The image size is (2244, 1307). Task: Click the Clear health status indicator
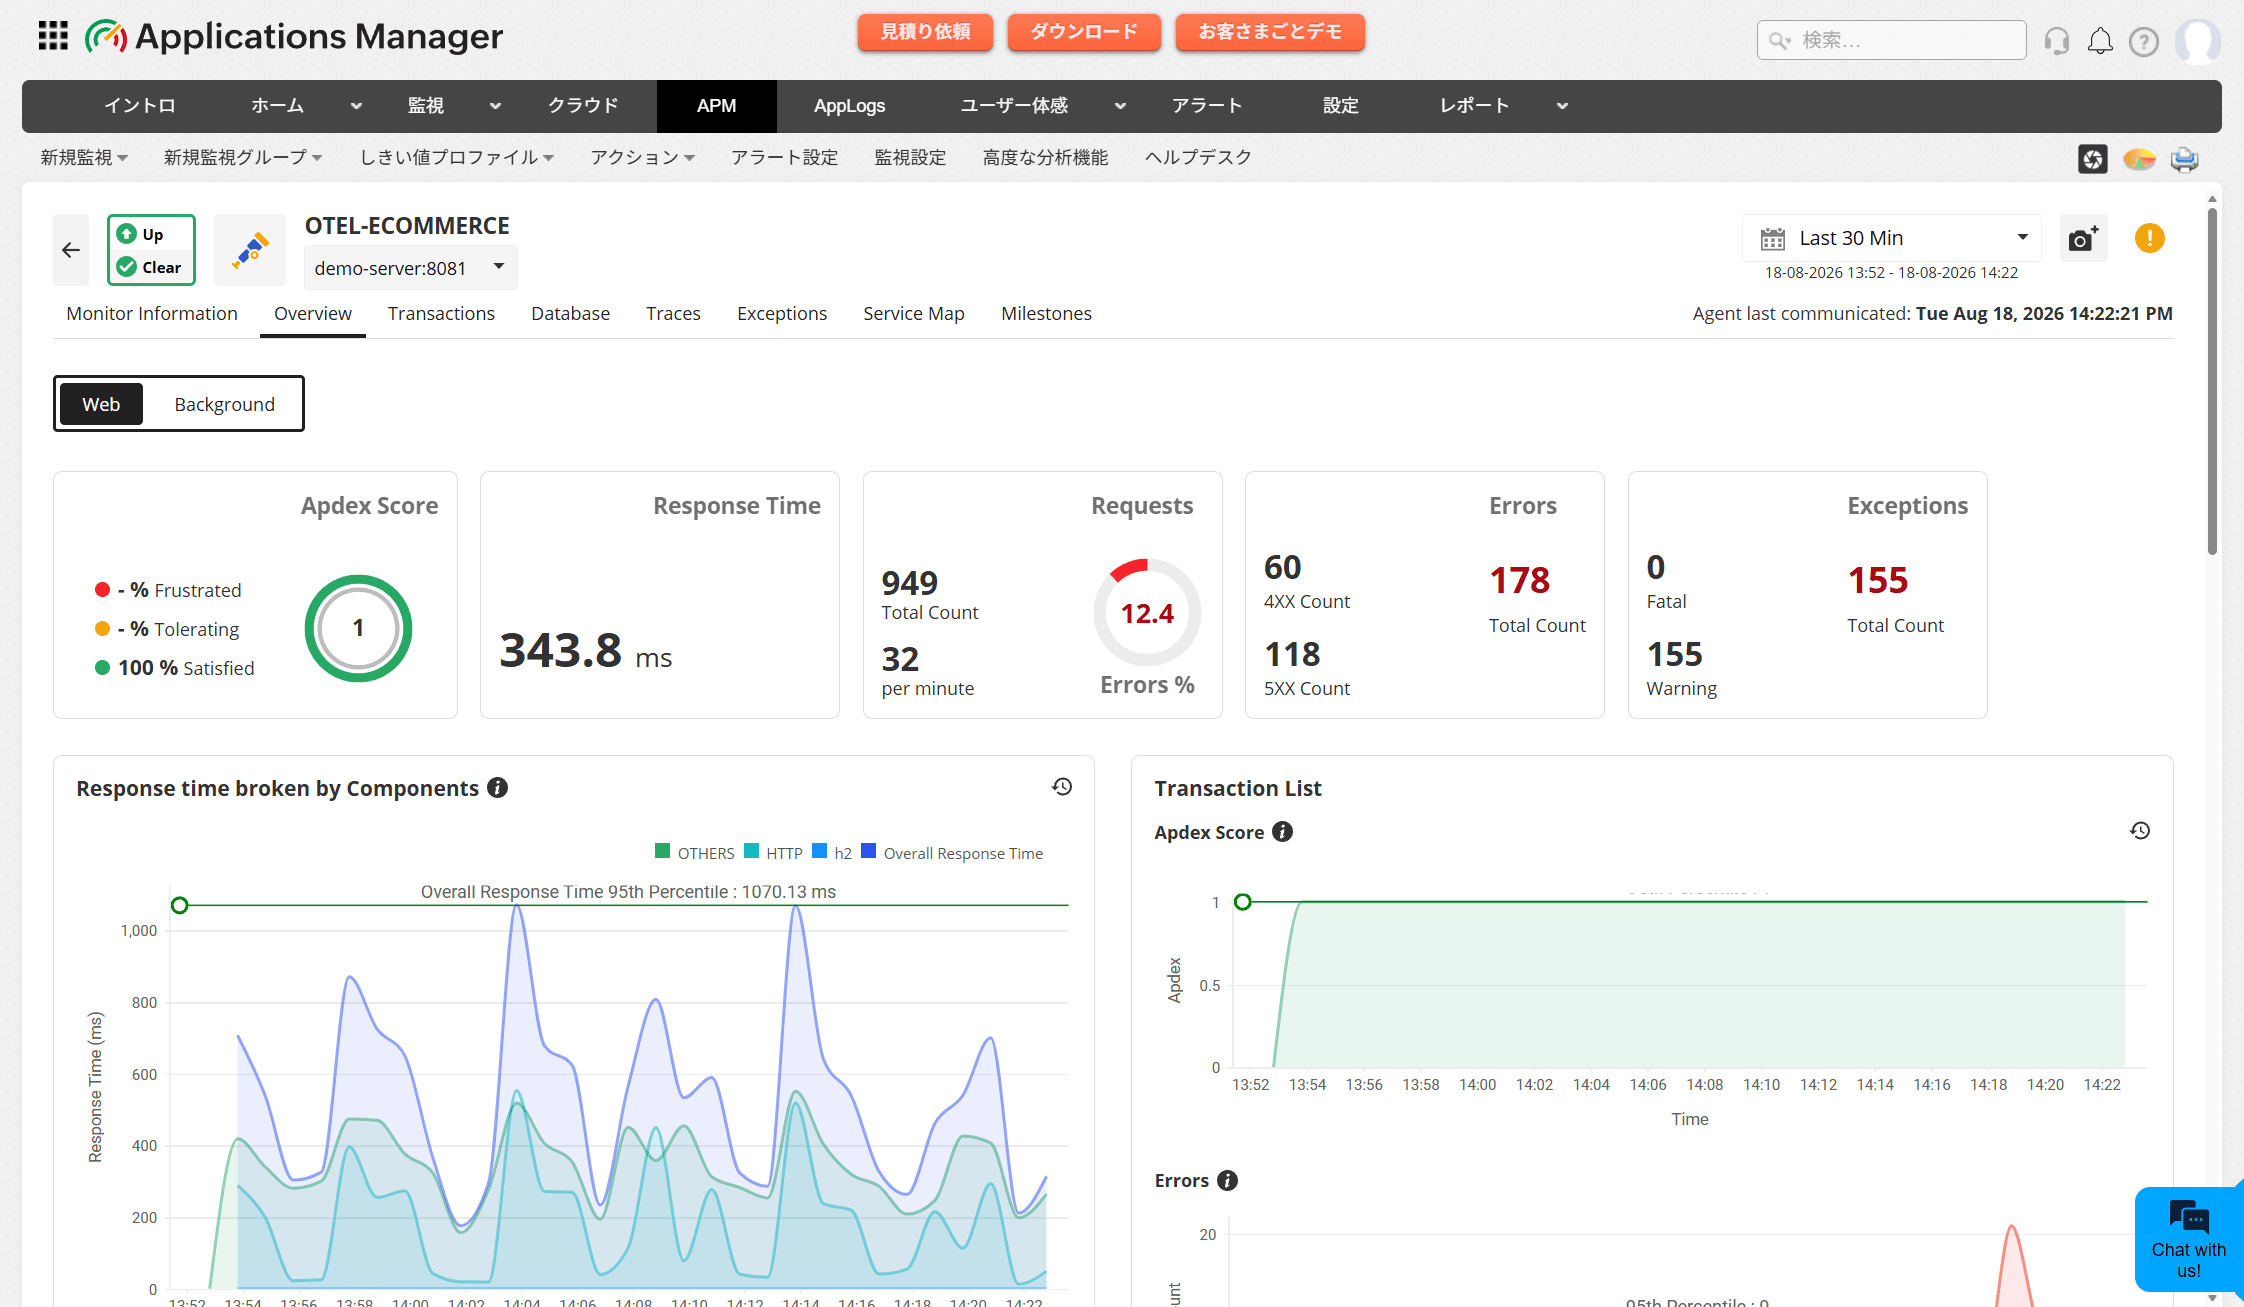[149, 267]
